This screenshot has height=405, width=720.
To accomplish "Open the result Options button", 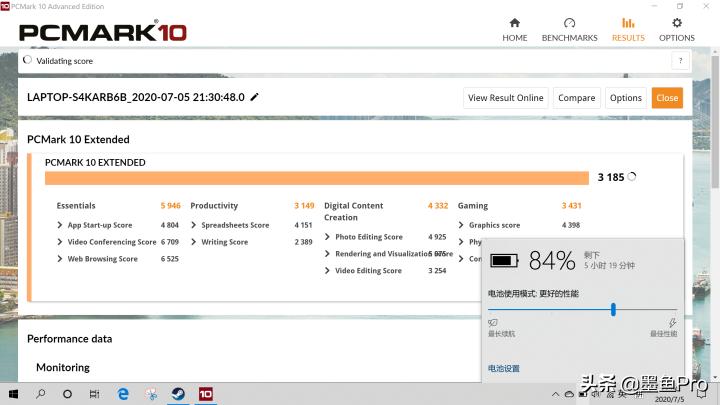I will [x=625, y=98].
